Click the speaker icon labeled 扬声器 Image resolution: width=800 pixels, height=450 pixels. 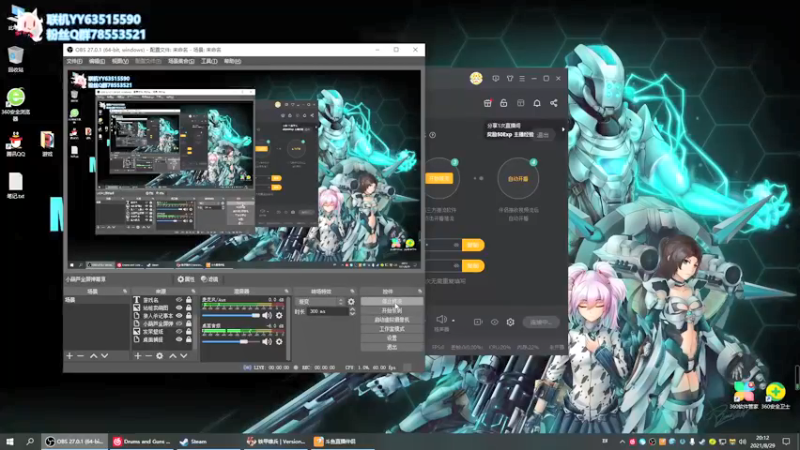[x=441, y=319]
